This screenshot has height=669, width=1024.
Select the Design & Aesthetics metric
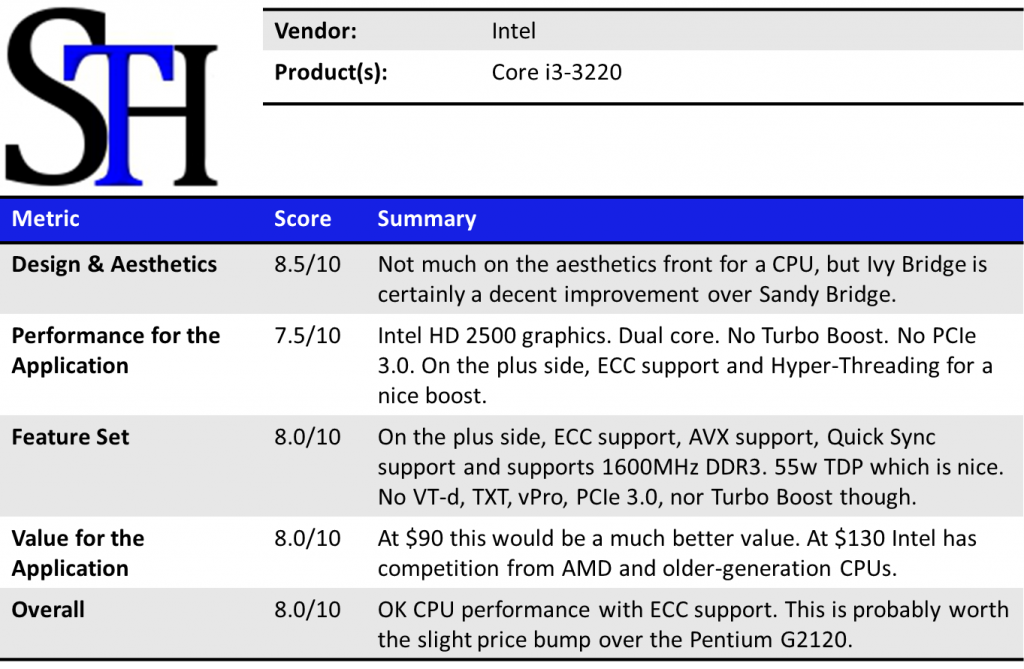114,265
